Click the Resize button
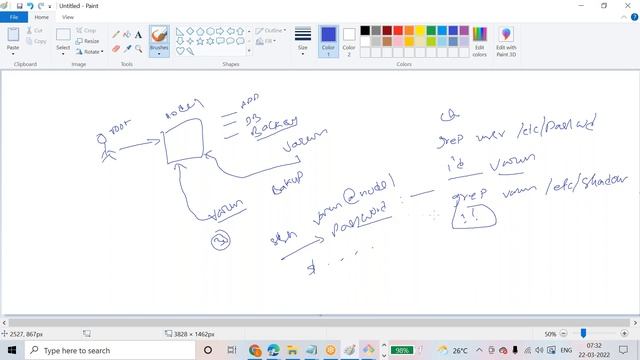This screenshot has width=640, height=360. click(x=87, y=41)
